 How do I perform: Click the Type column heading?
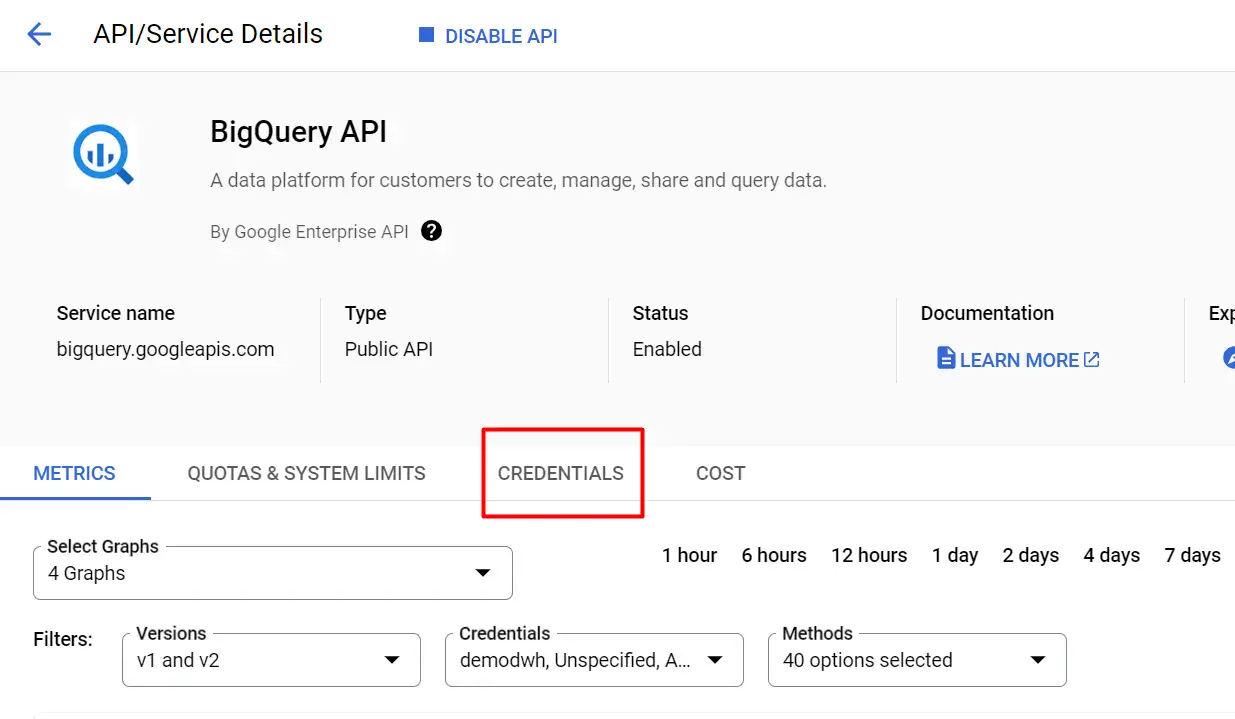365,313
